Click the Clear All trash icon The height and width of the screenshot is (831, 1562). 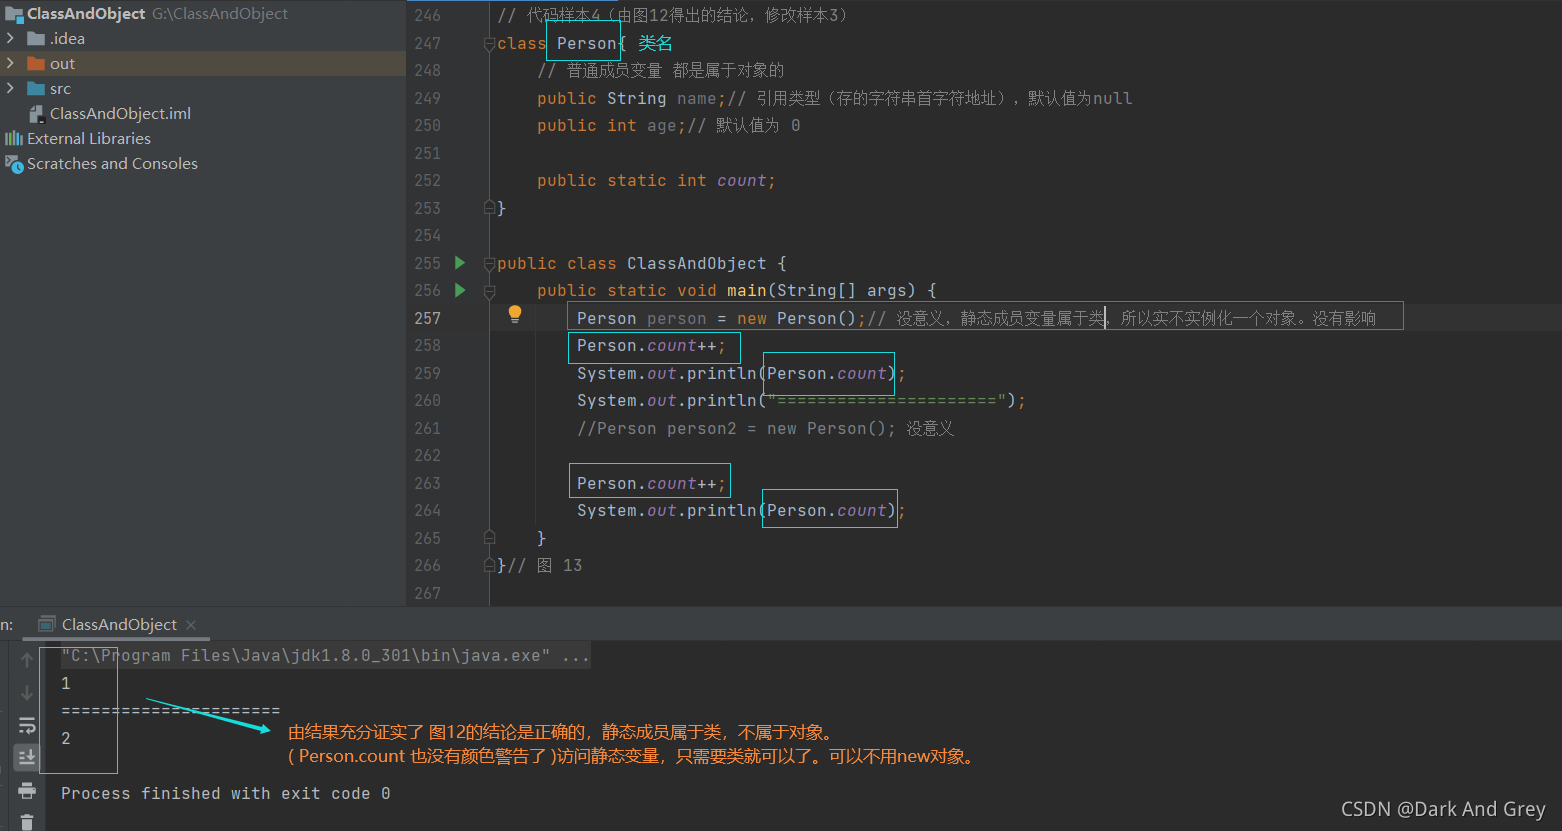[x=27, y=822]
